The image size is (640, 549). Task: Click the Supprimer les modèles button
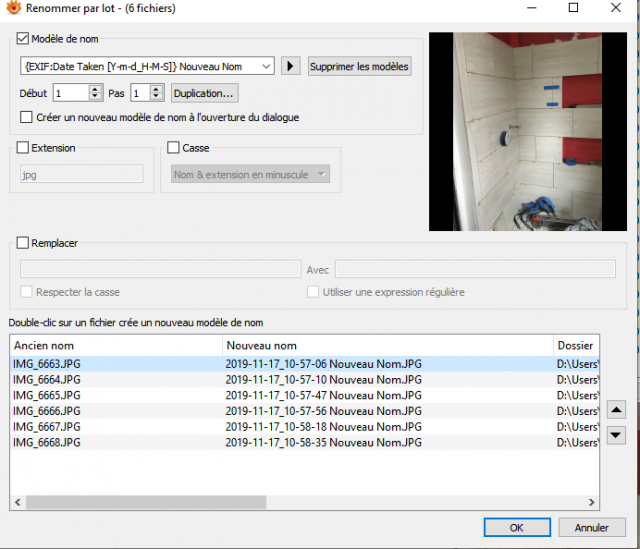click(x=359, y=66)
